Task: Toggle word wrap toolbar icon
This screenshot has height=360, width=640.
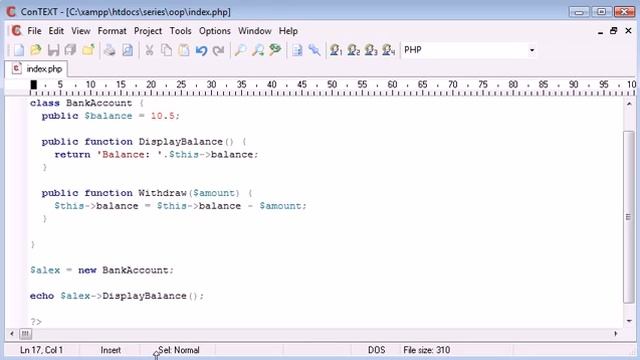Action: click(x=297, y=50)
